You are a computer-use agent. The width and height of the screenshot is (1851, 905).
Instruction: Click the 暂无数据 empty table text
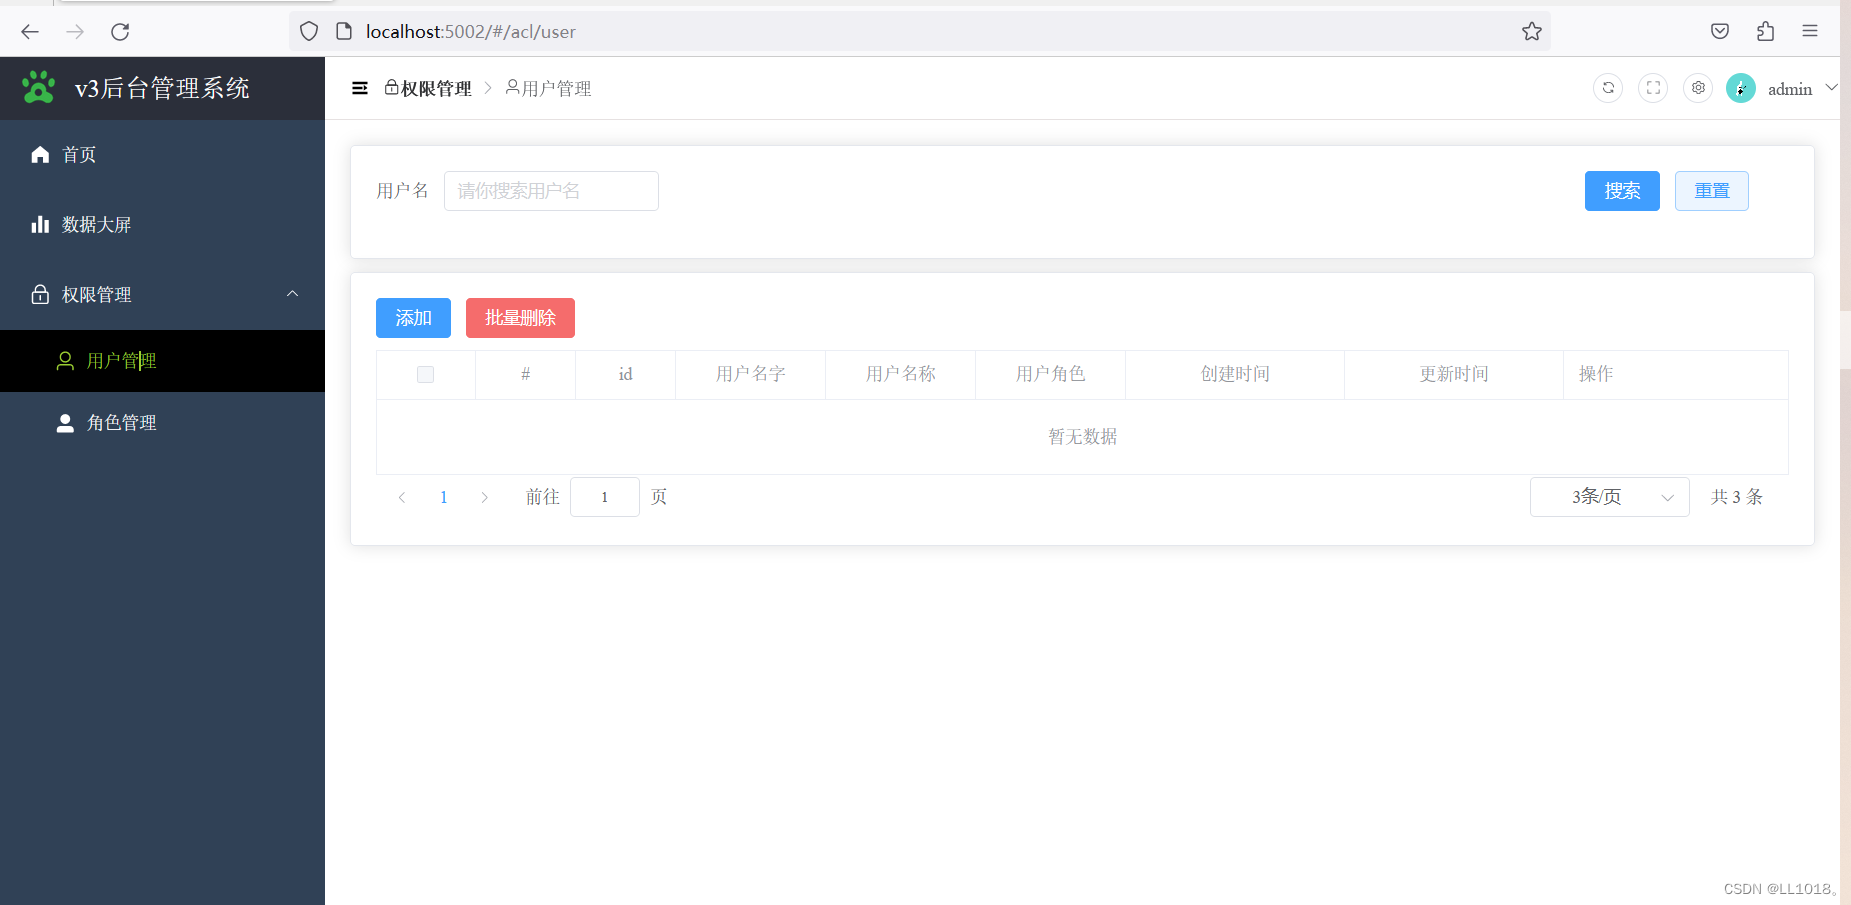click(1082, 437)
